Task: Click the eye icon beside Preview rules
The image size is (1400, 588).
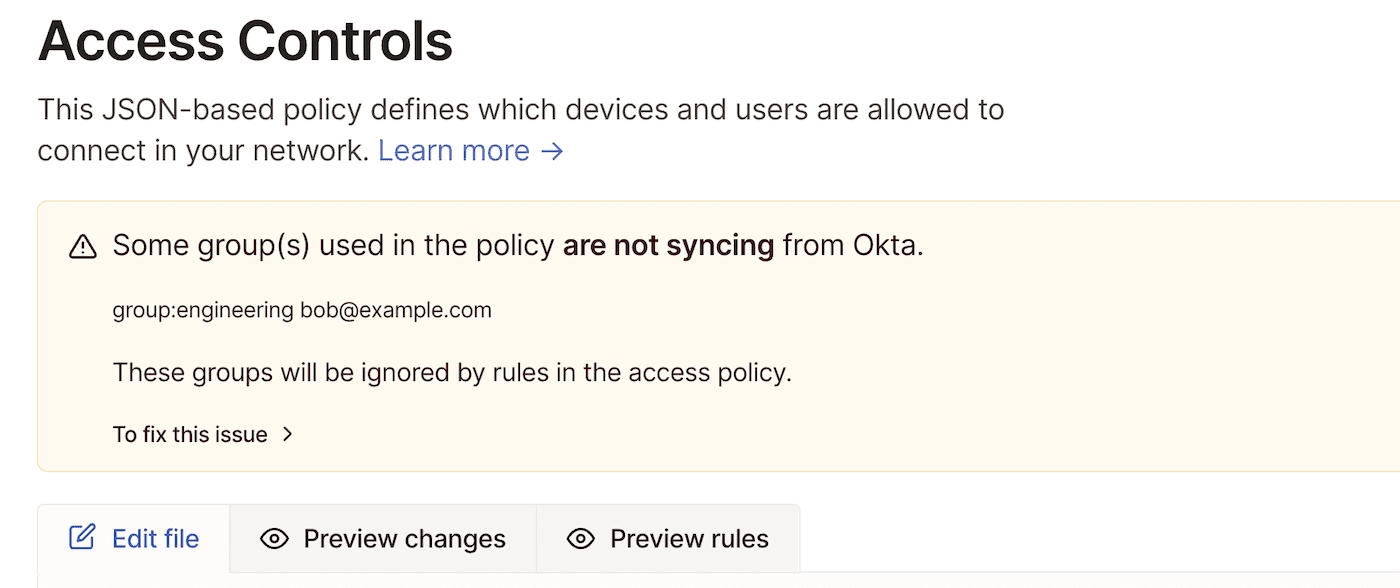Action: point(580,539)
